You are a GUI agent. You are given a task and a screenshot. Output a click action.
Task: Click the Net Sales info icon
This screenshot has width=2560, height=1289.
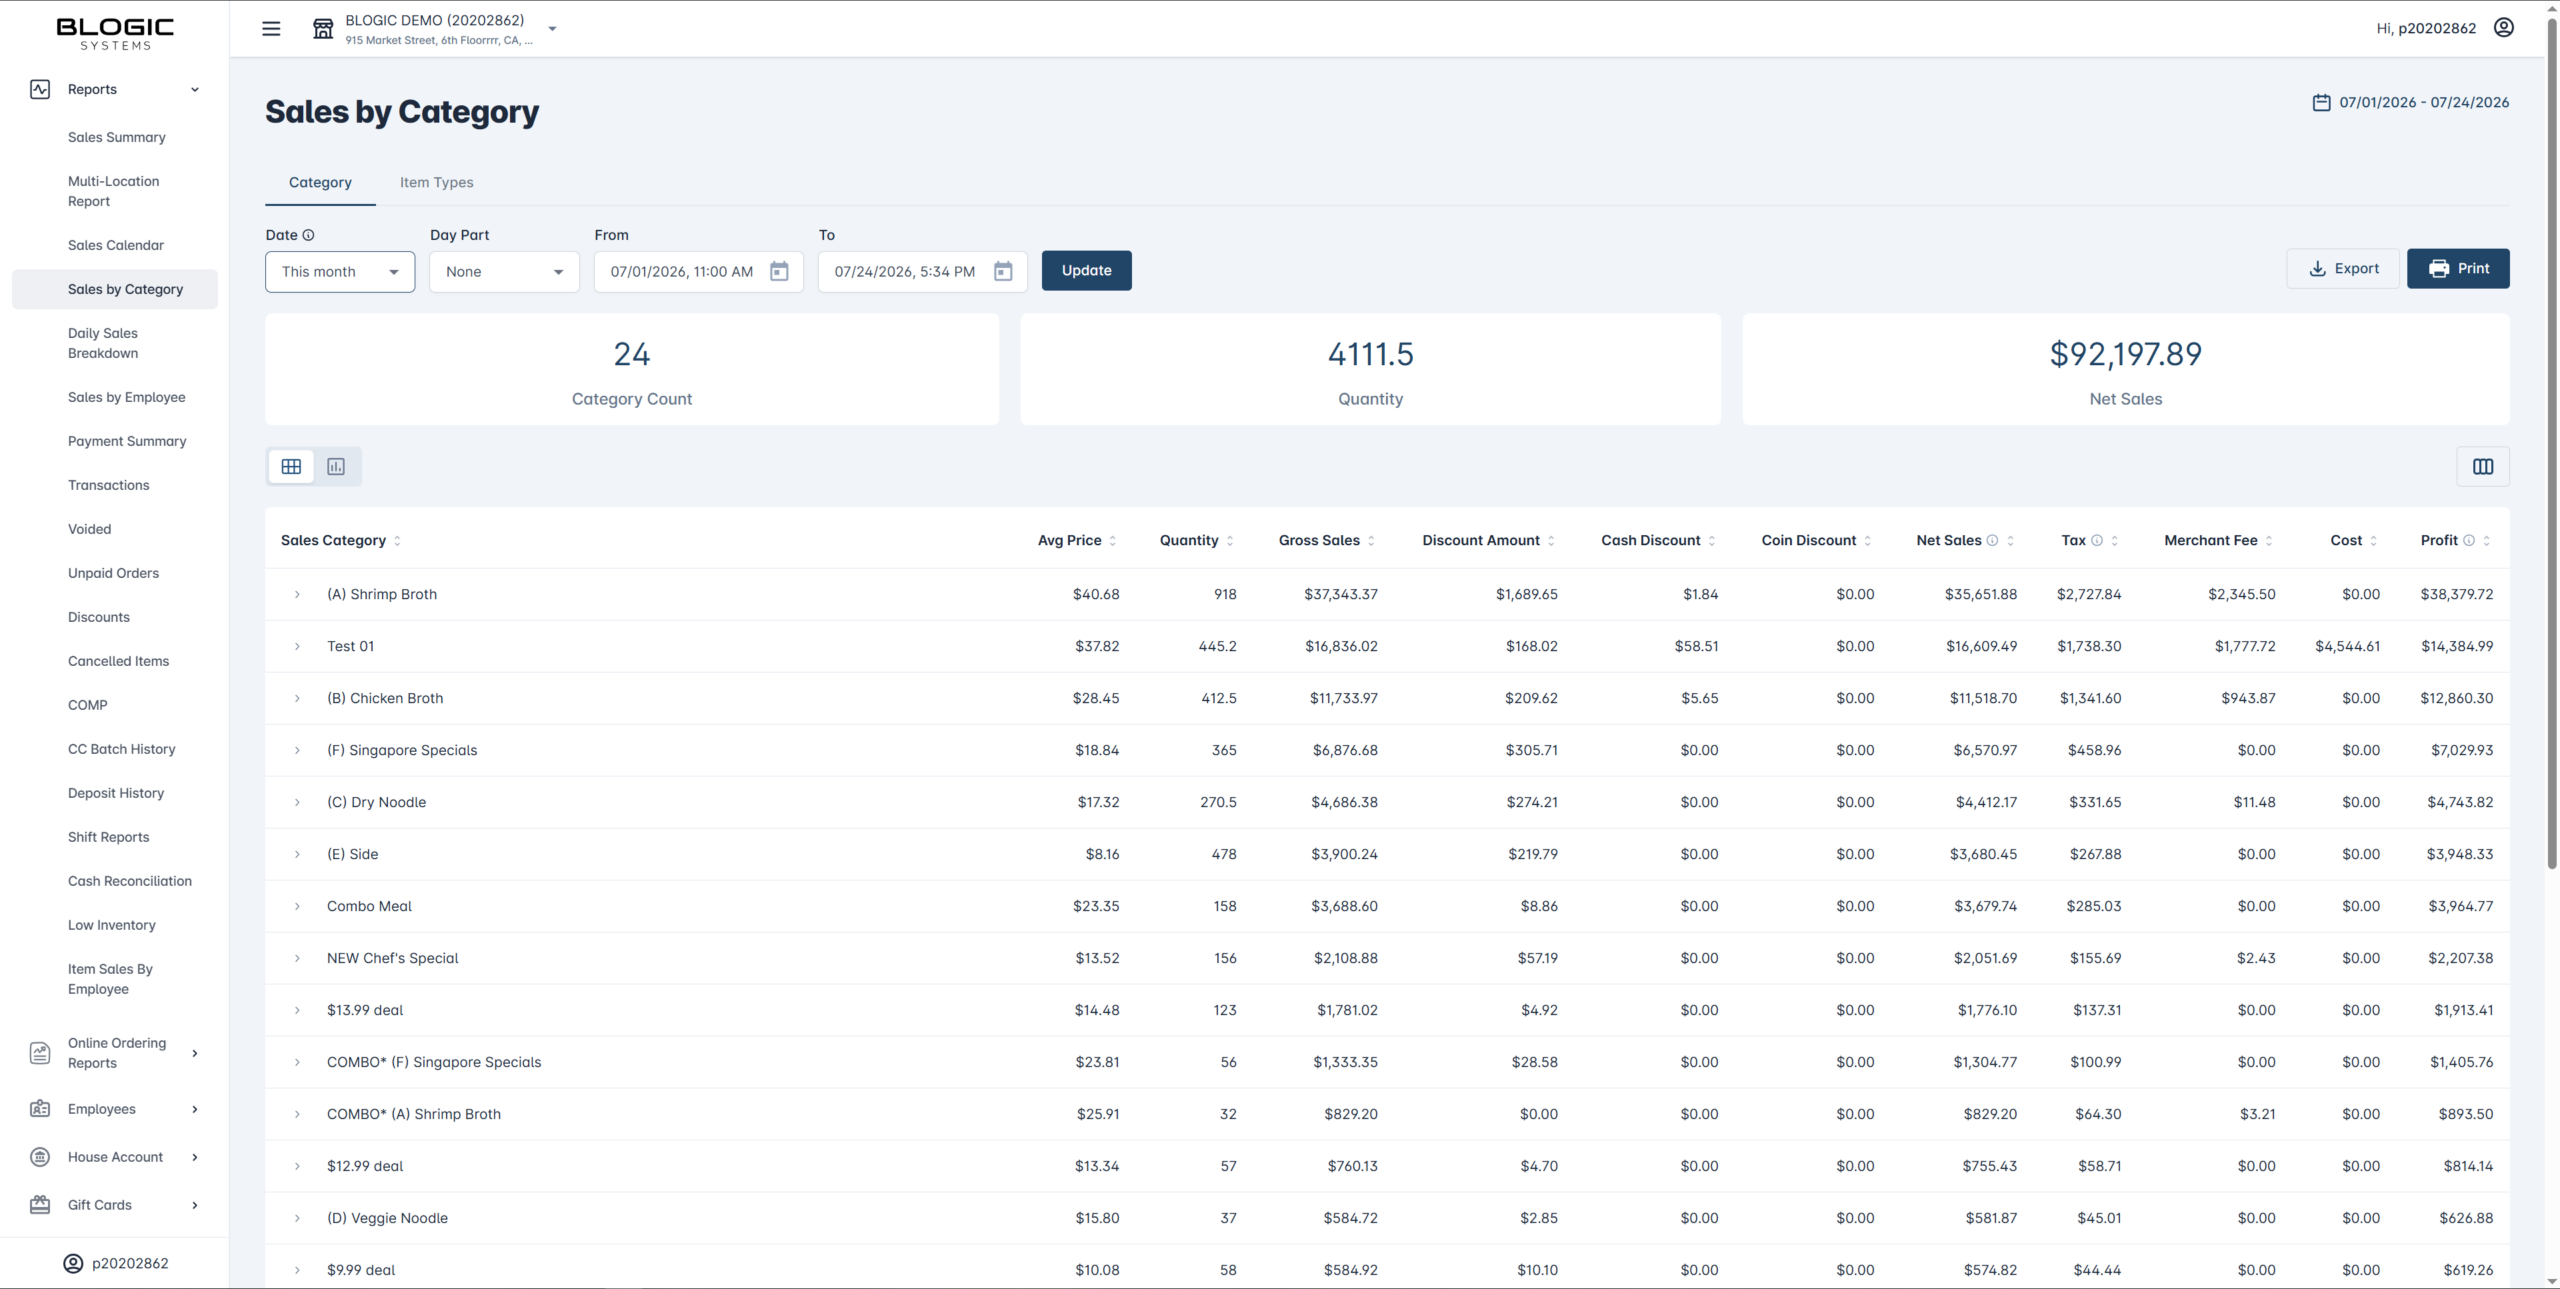pyautogui.click(x=1992, y=540)
